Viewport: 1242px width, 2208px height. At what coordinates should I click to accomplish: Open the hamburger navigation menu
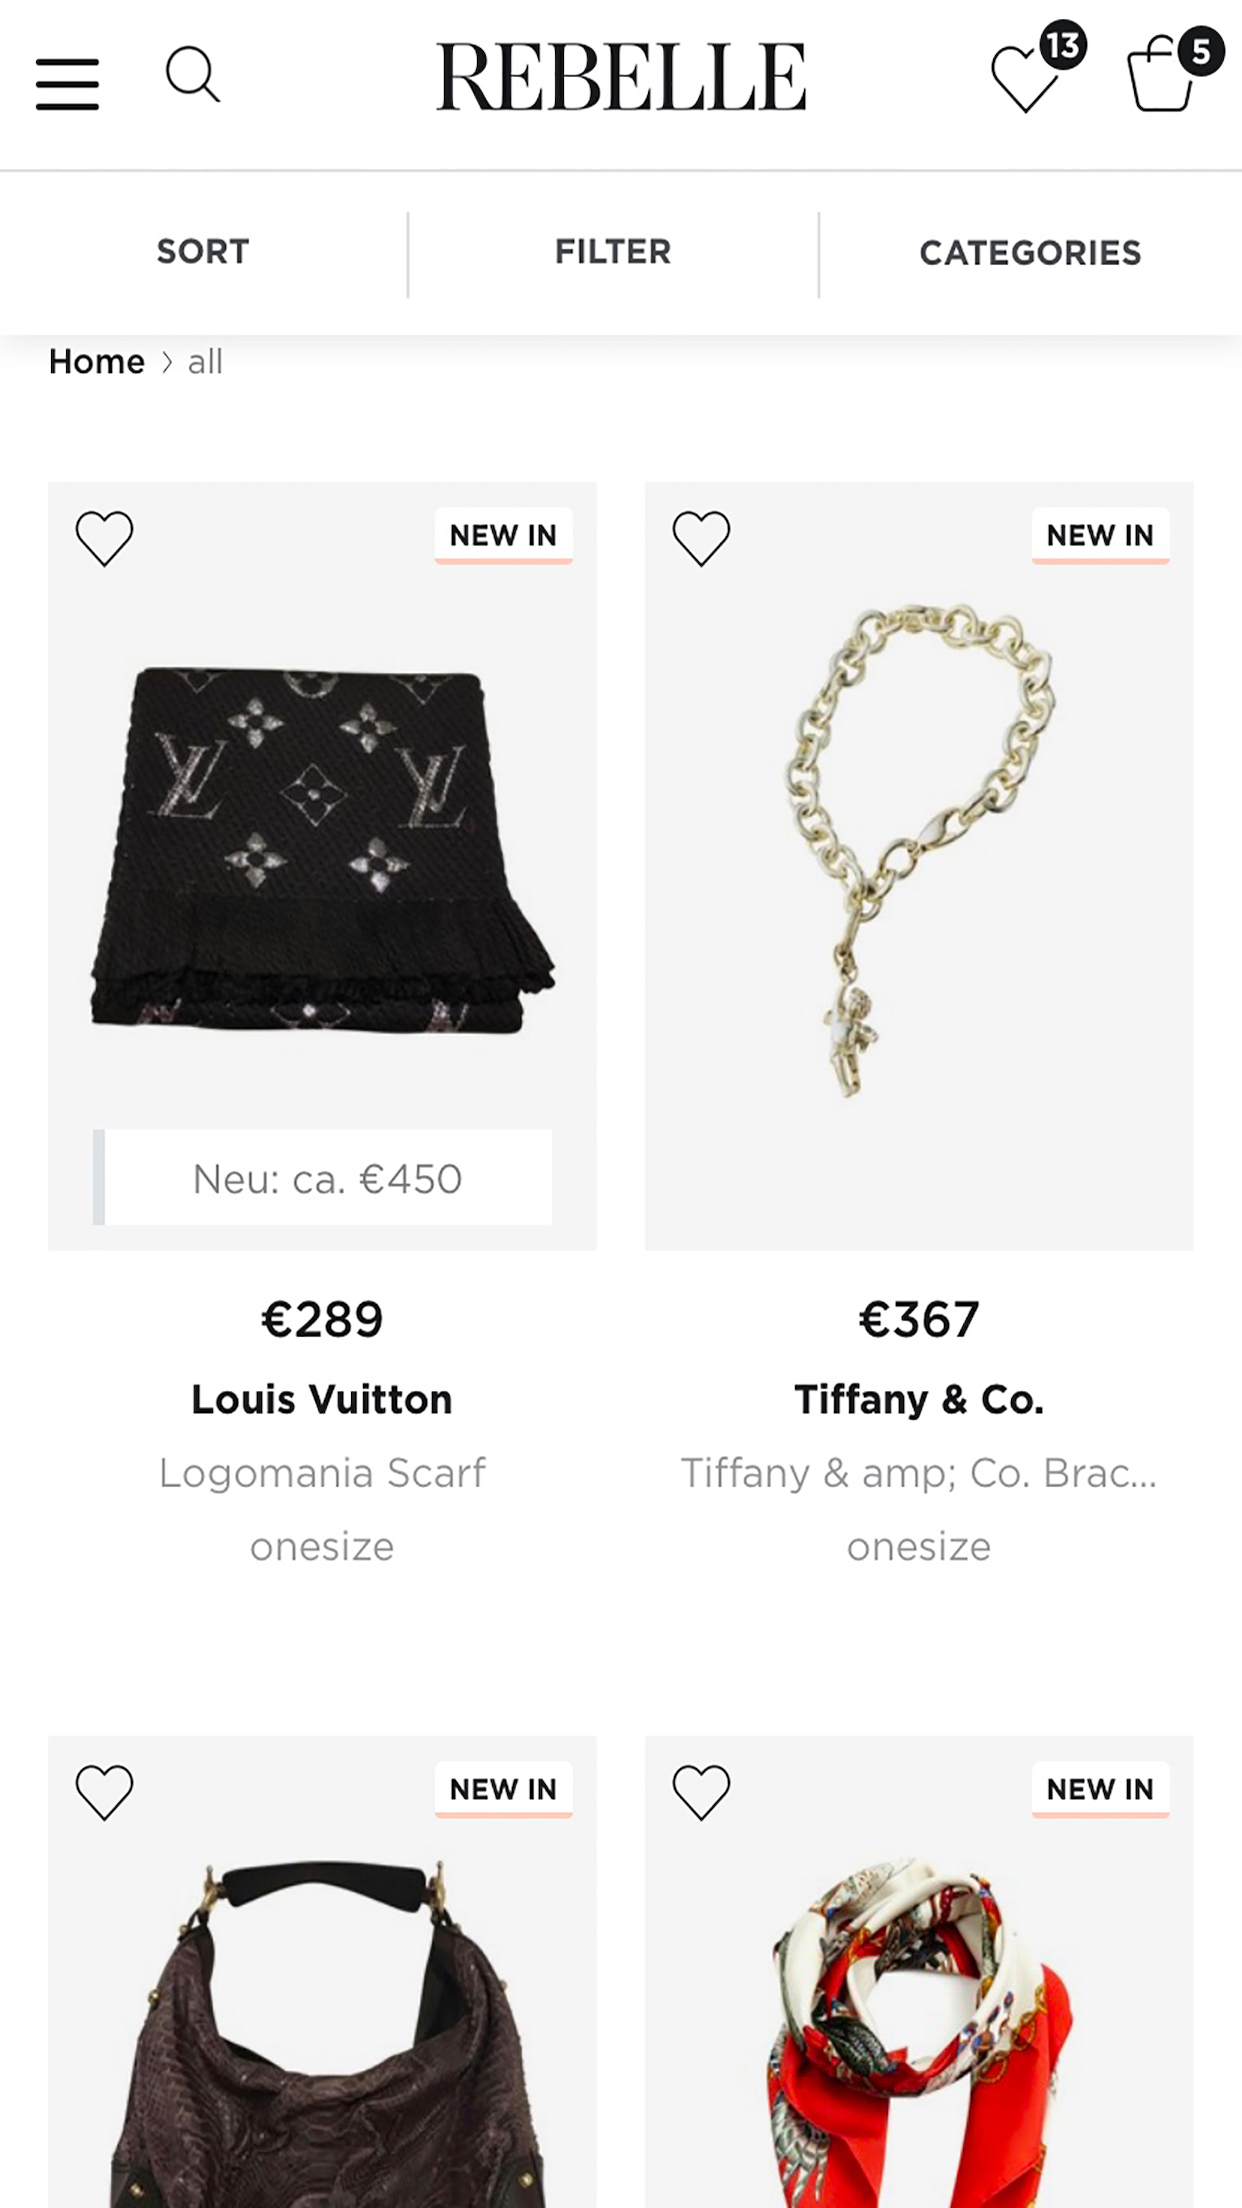click(x=67, y=83)
